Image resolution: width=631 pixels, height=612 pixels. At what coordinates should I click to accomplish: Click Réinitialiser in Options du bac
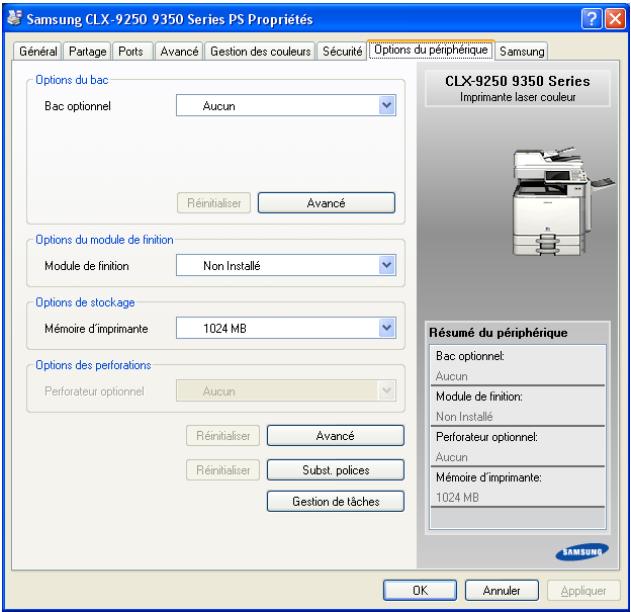214,203
